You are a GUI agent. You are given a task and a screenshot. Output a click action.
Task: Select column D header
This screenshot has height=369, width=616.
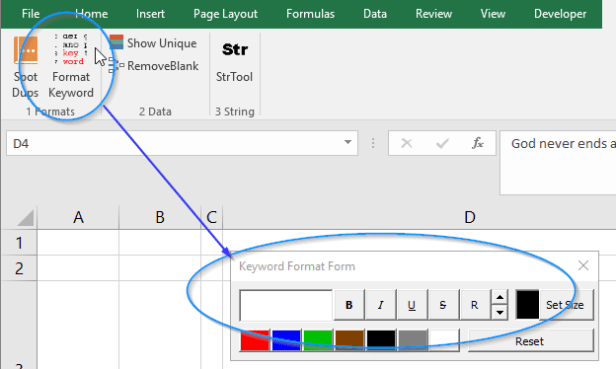[x=420, y=217]
